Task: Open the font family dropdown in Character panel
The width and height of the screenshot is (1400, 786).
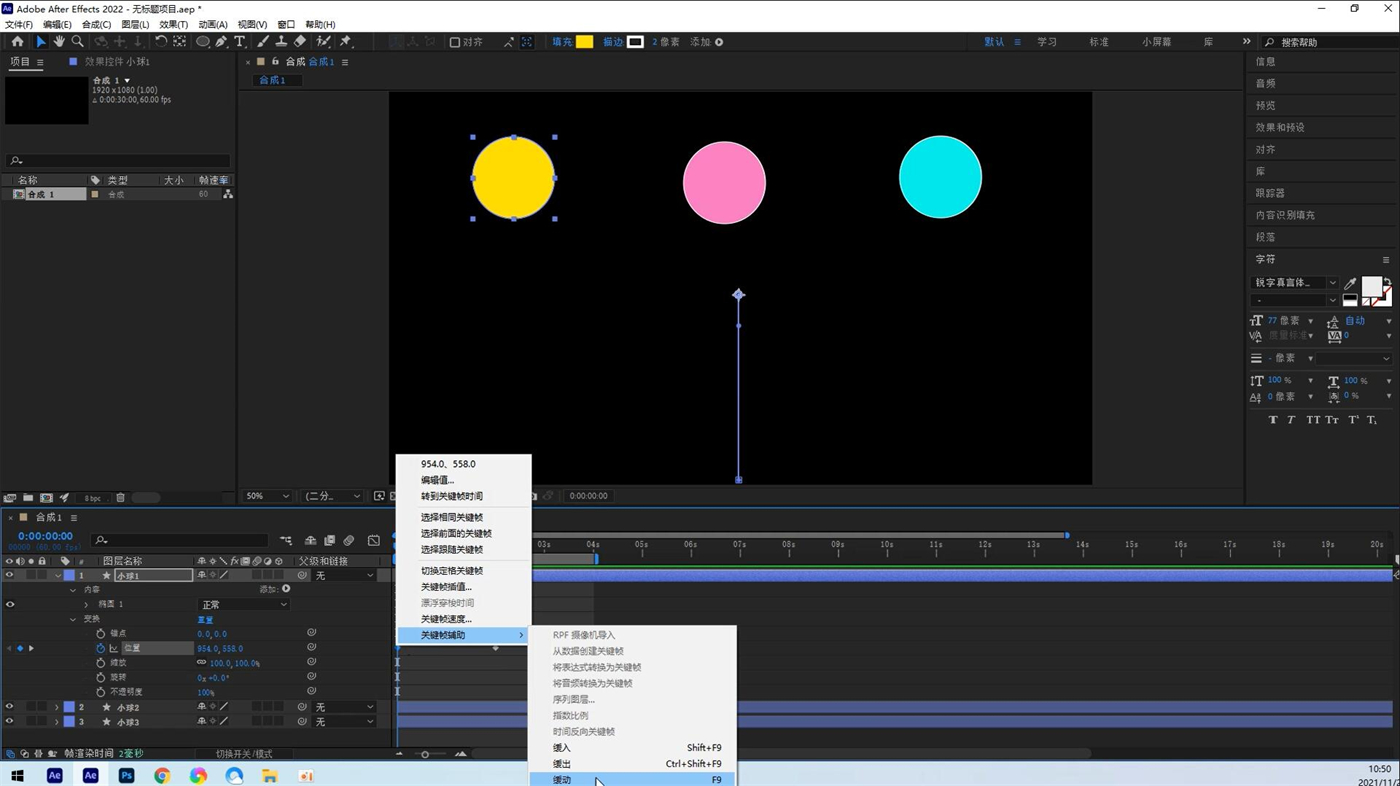Action: click(x=1294, y=283)
